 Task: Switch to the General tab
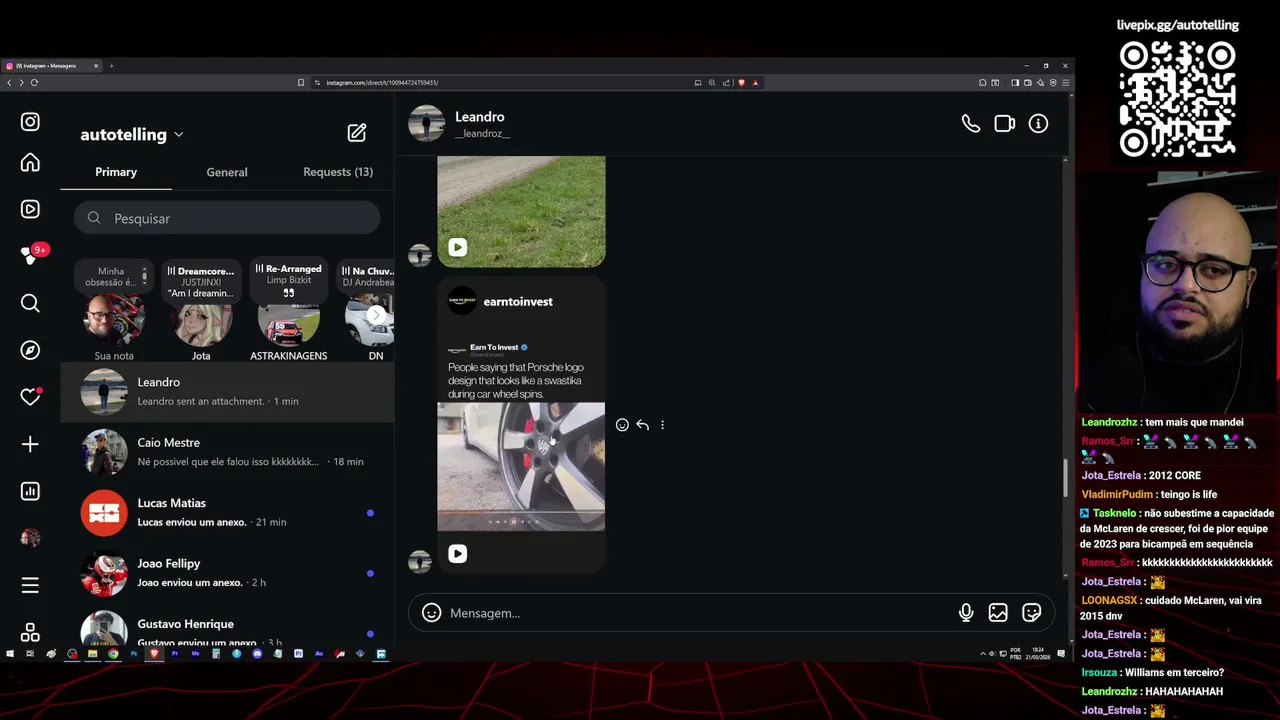pyautogui.click(x=227, y=172)
